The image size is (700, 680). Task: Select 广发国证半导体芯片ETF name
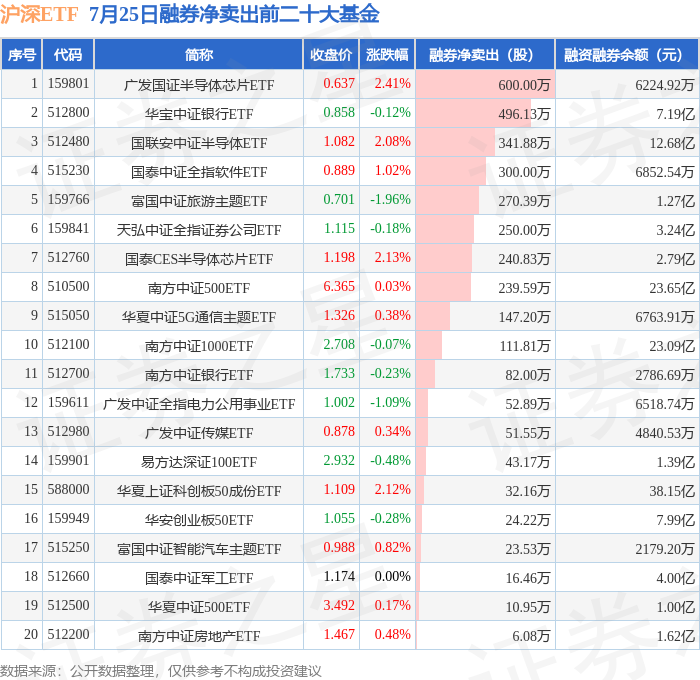tap(199, 84)
